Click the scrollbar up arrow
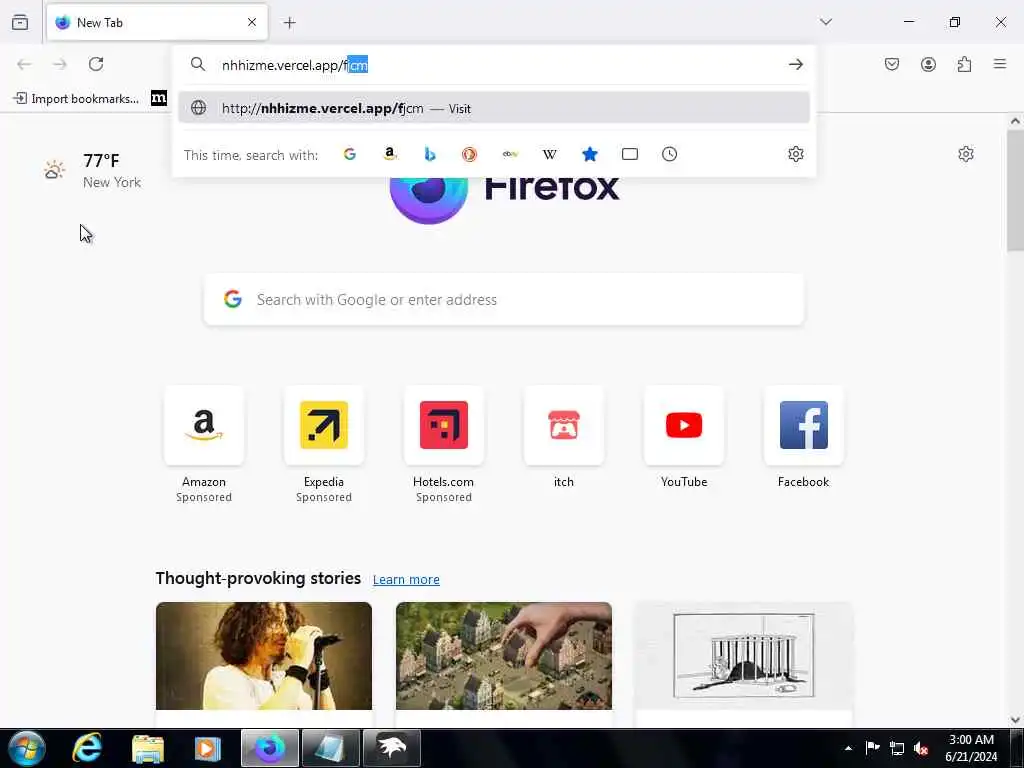Screen dimensions: 1024x768 tap(1015, 121)
